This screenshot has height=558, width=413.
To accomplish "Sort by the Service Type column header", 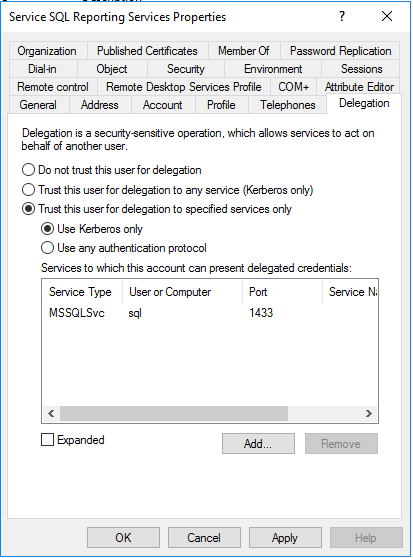I will (x=82, y=292).
